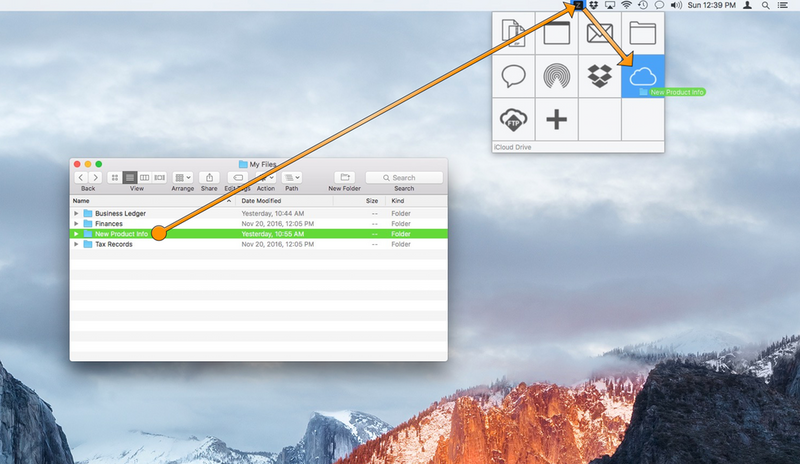Viewport: 800px width, 464px height.
Task: Click the Tax Records folder icon
Action: tap(88, 244)
